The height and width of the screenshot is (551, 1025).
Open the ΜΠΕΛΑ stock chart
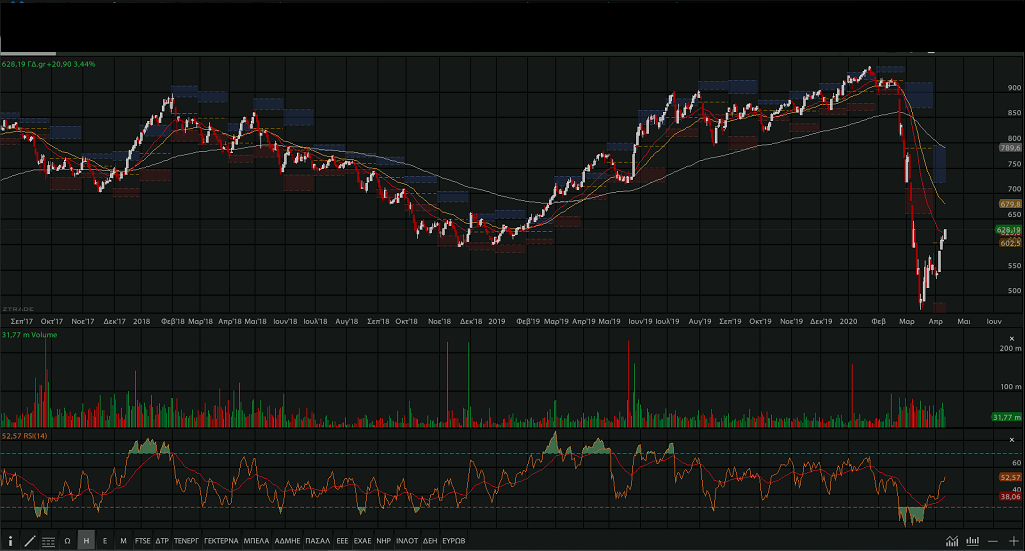[256, 541]
